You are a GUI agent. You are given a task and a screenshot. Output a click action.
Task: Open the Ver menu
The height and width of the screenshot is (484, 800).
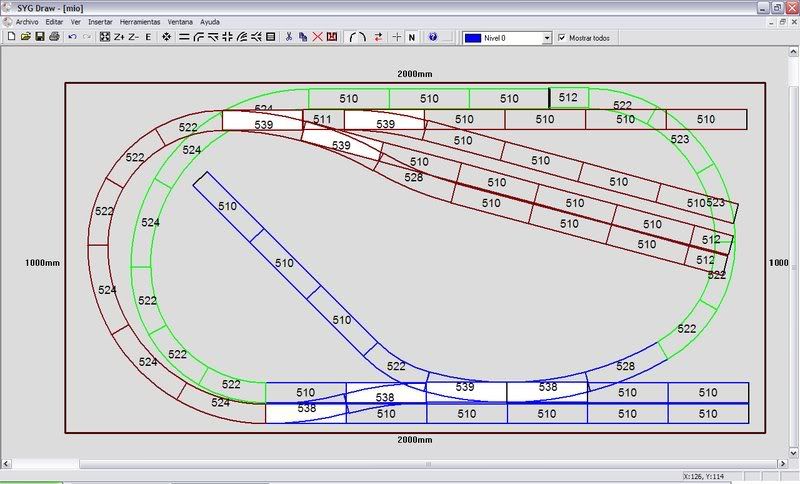76,22
